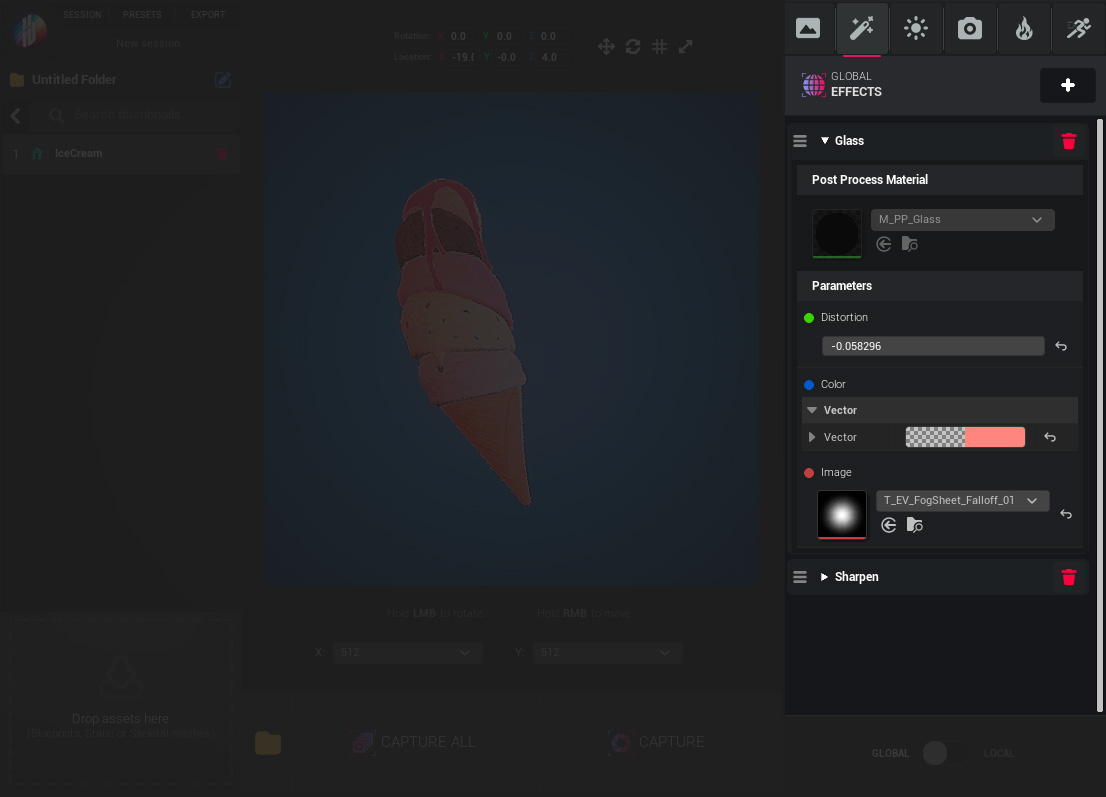Screen dimensions: 1106x797
Task: Open the Session menu
Action: coord(82,15)
